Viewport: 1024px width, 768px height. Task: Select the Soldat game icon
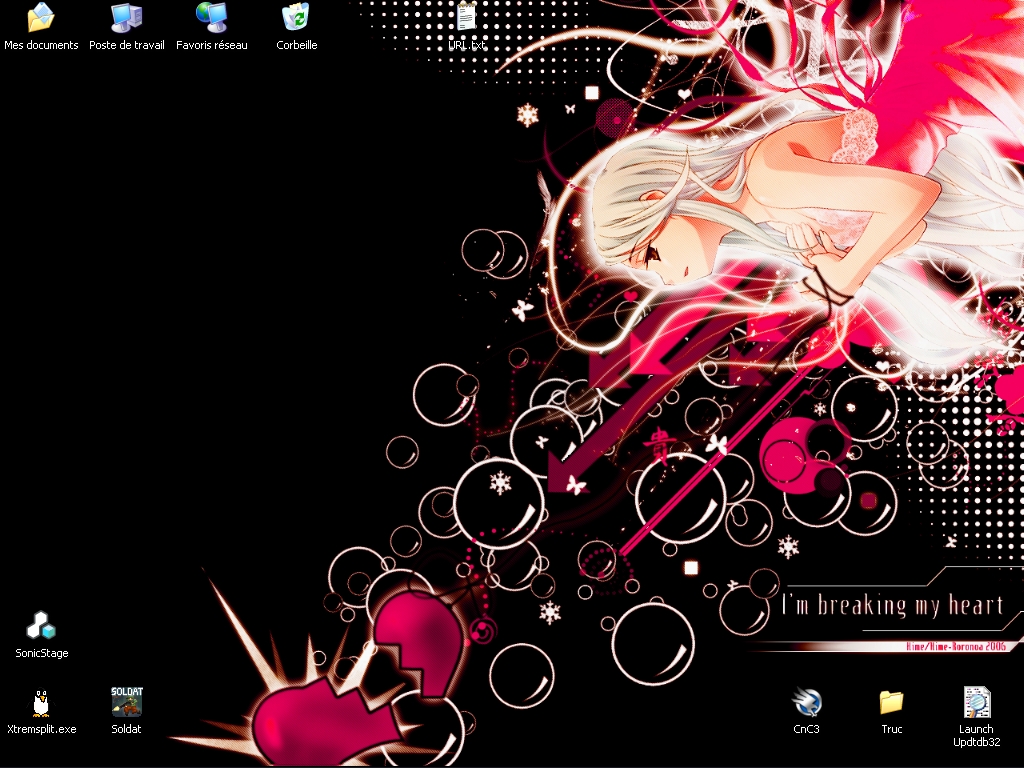(x=127, y=702)
